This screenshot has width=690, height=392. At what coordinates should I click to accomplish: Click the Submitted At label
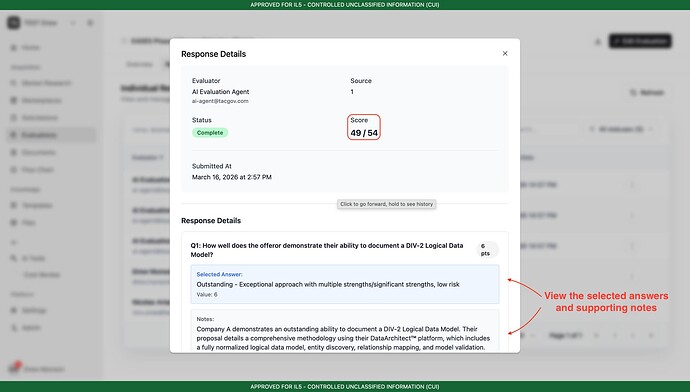coord(212,166)
